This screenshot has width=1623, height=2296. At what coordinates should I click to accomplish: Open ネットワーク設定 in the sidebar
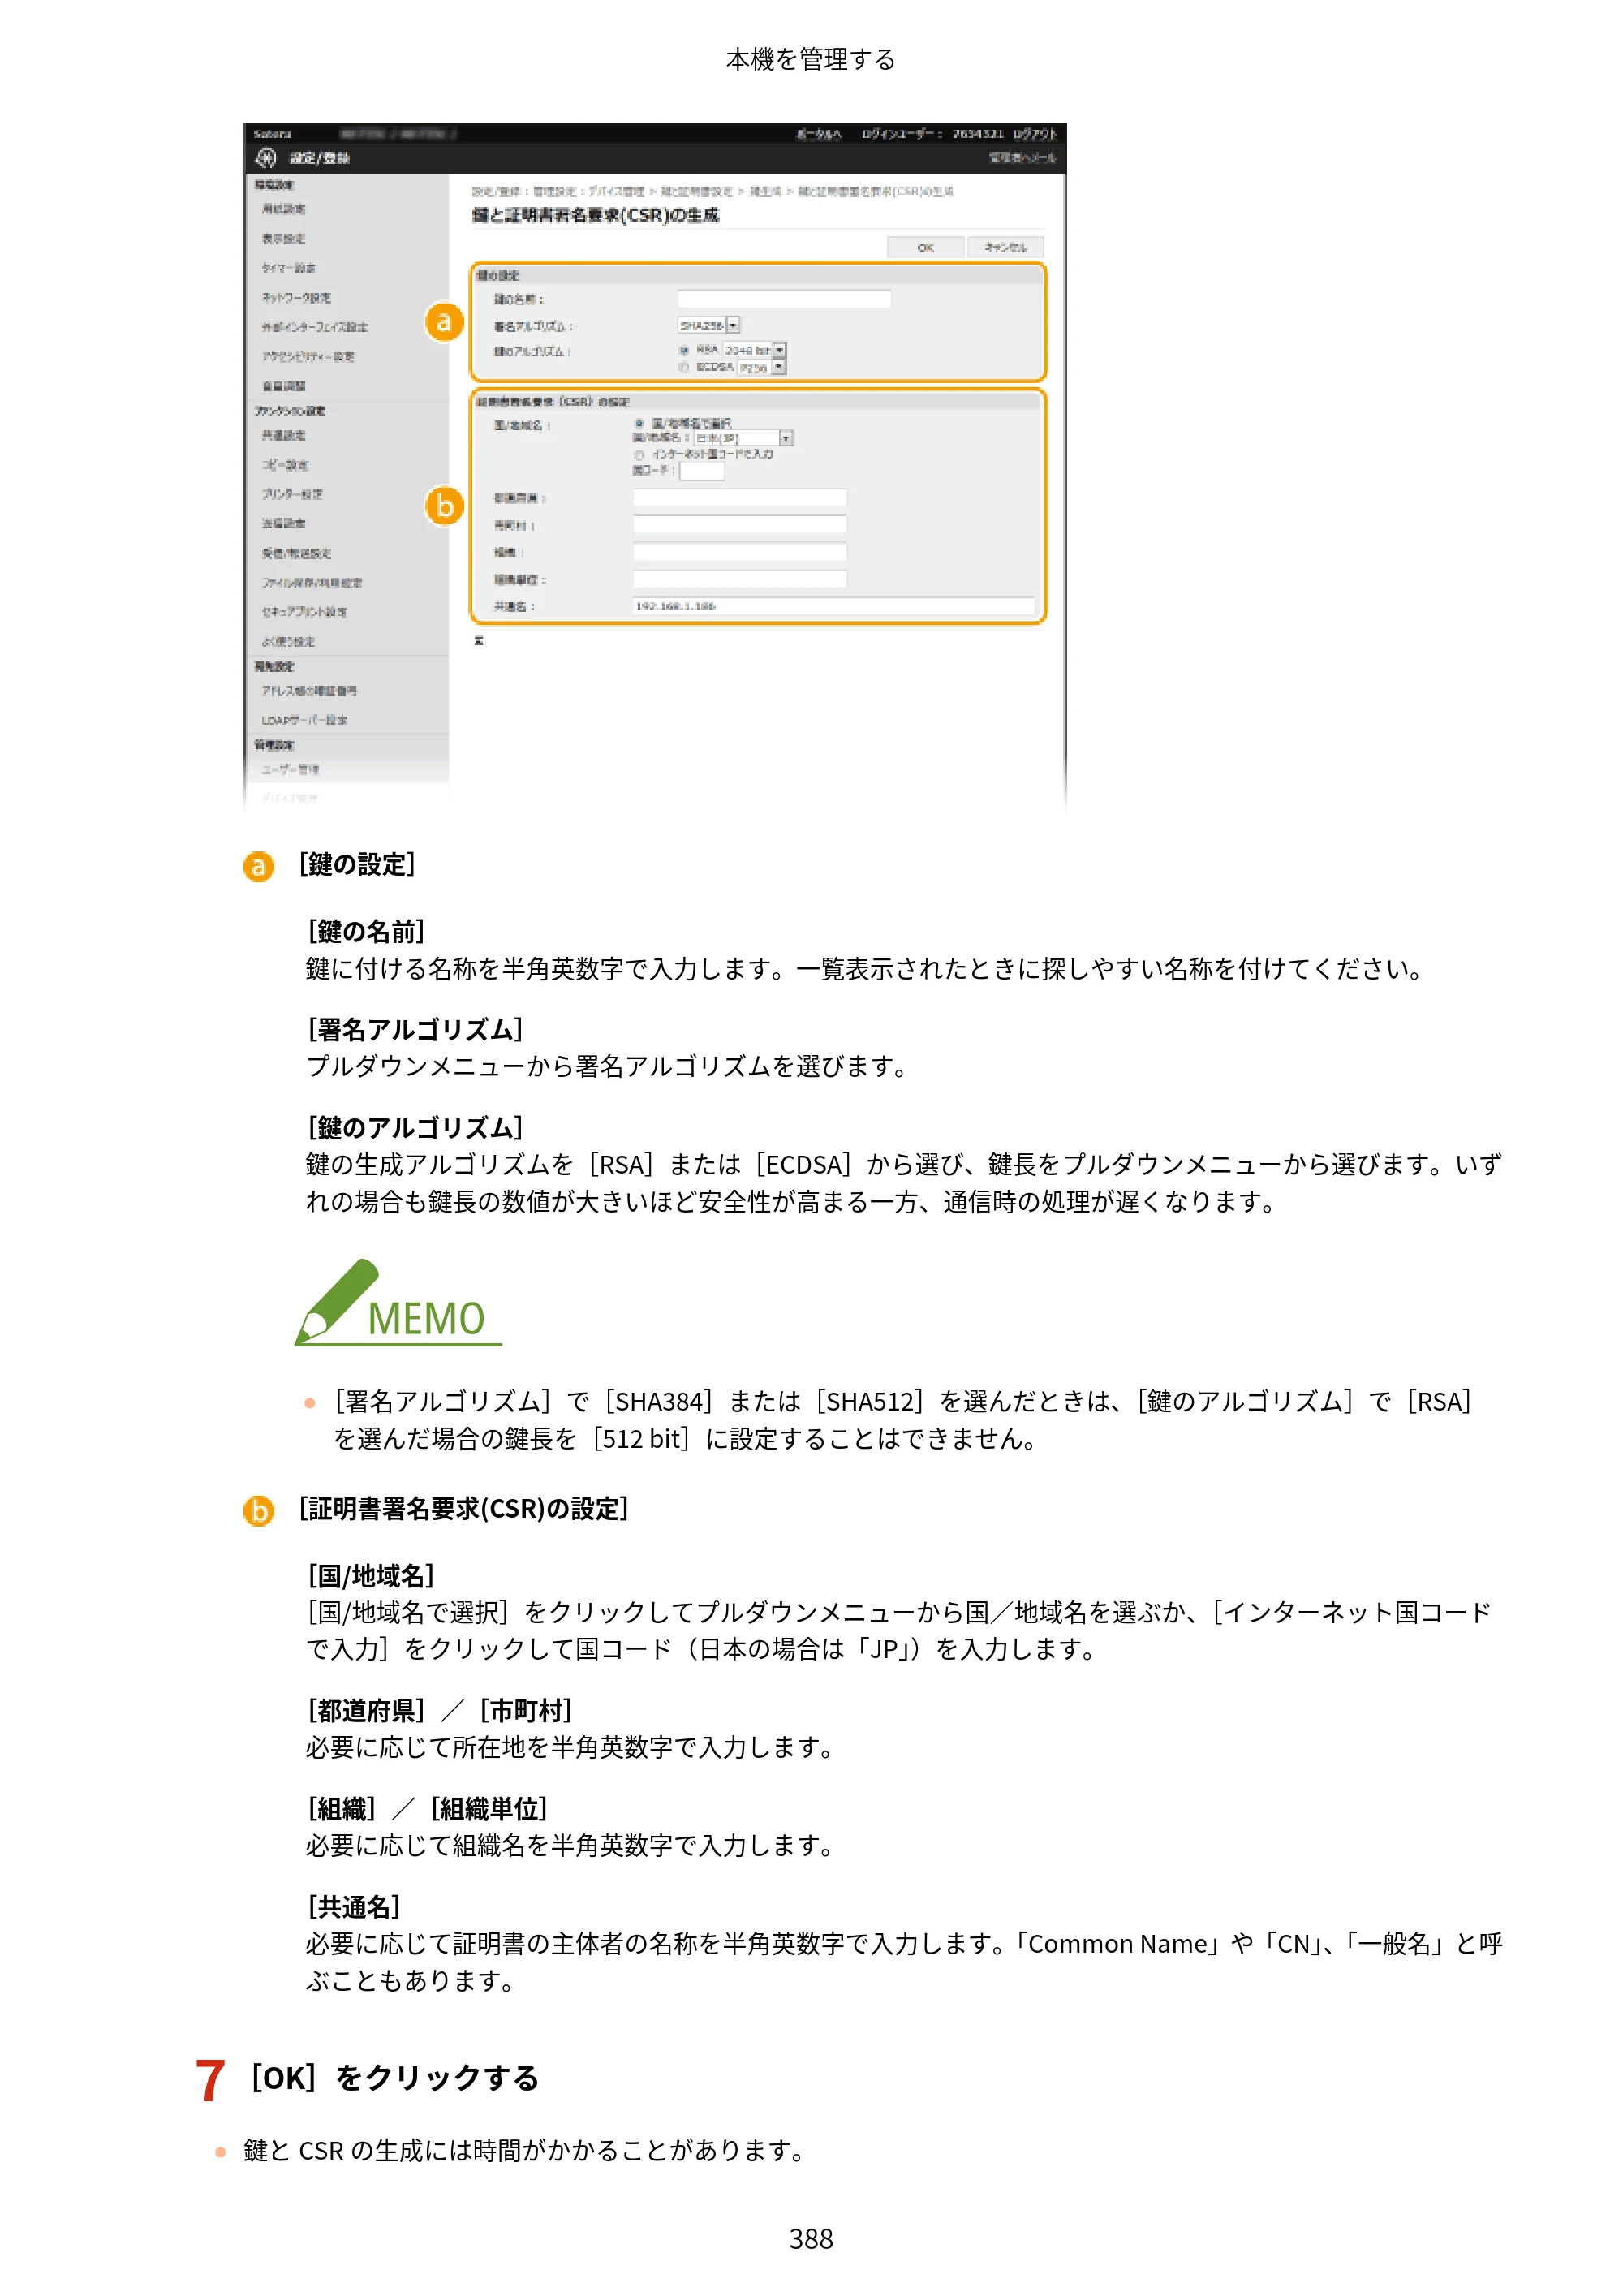point(296,298)
